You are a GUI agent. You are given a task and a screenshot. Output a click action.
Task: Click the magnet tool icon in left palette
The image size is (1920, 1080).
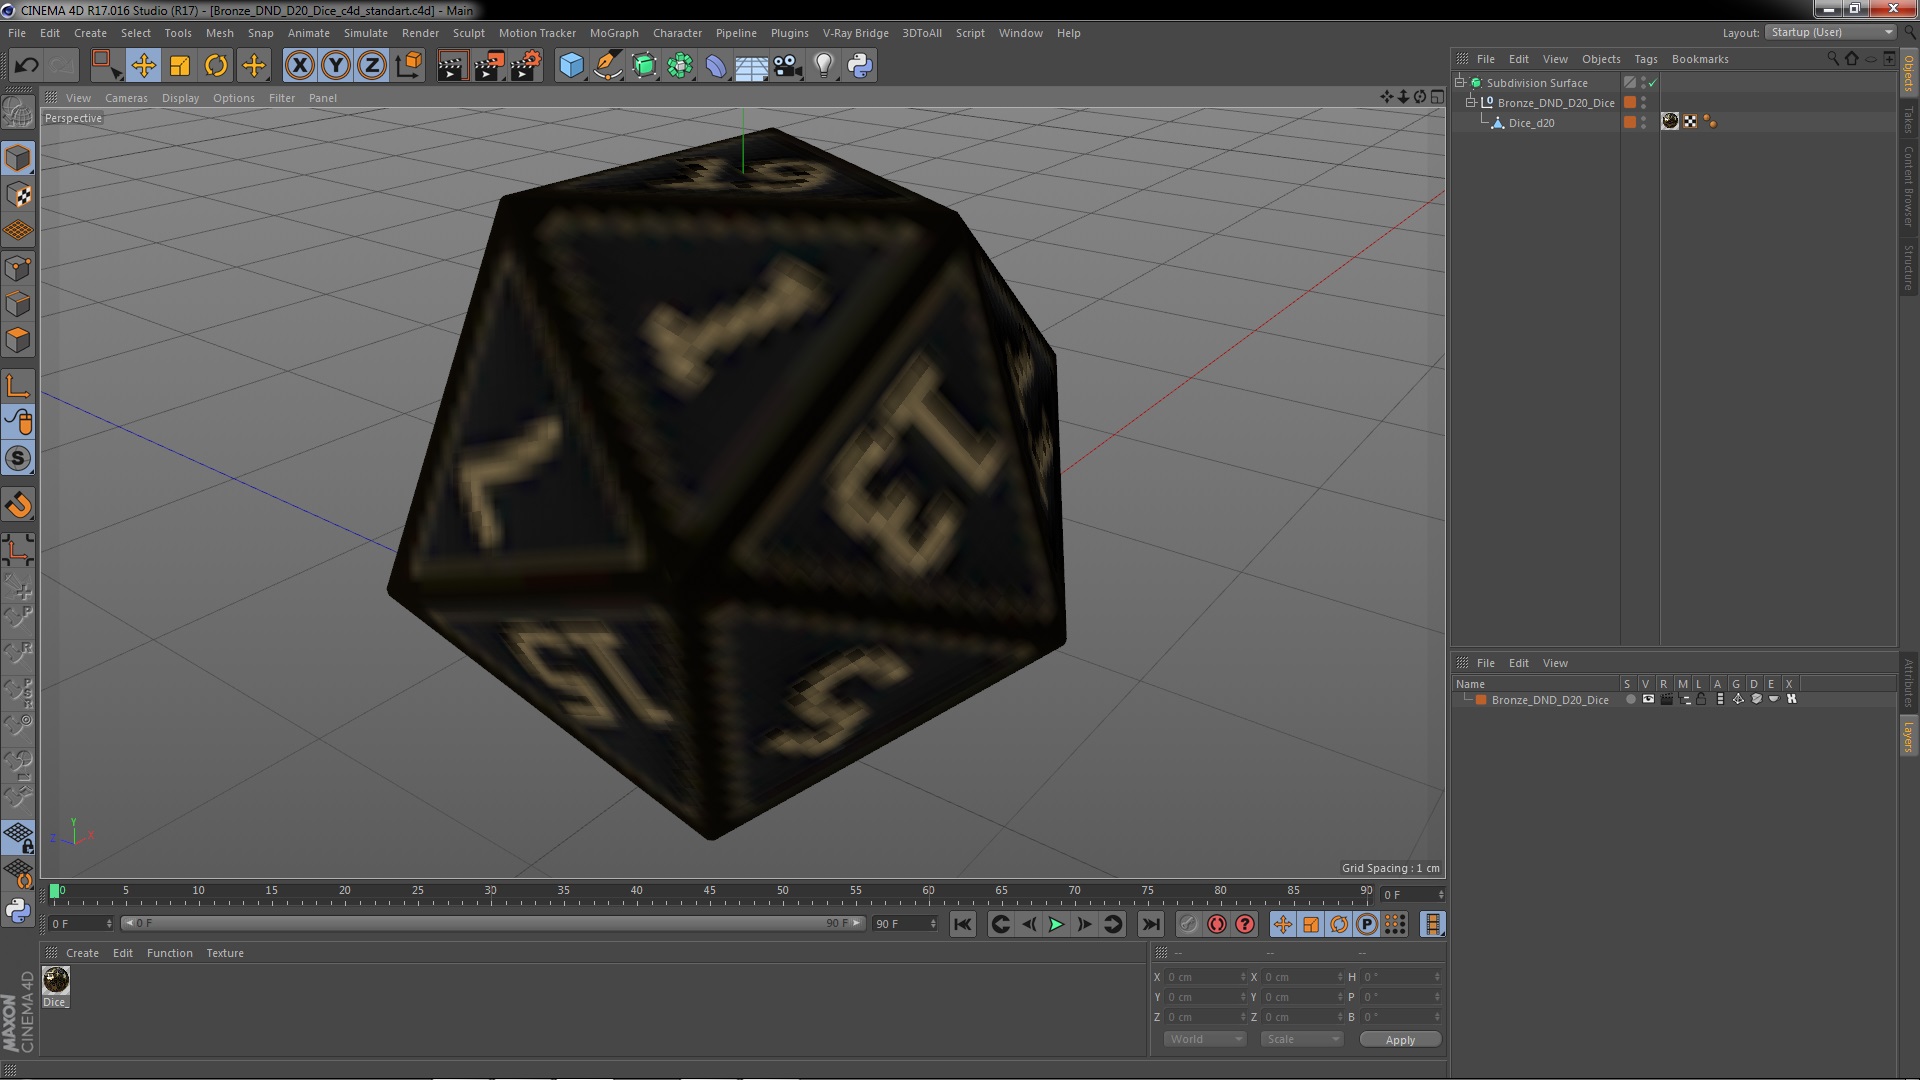click(x=18, y=505)
